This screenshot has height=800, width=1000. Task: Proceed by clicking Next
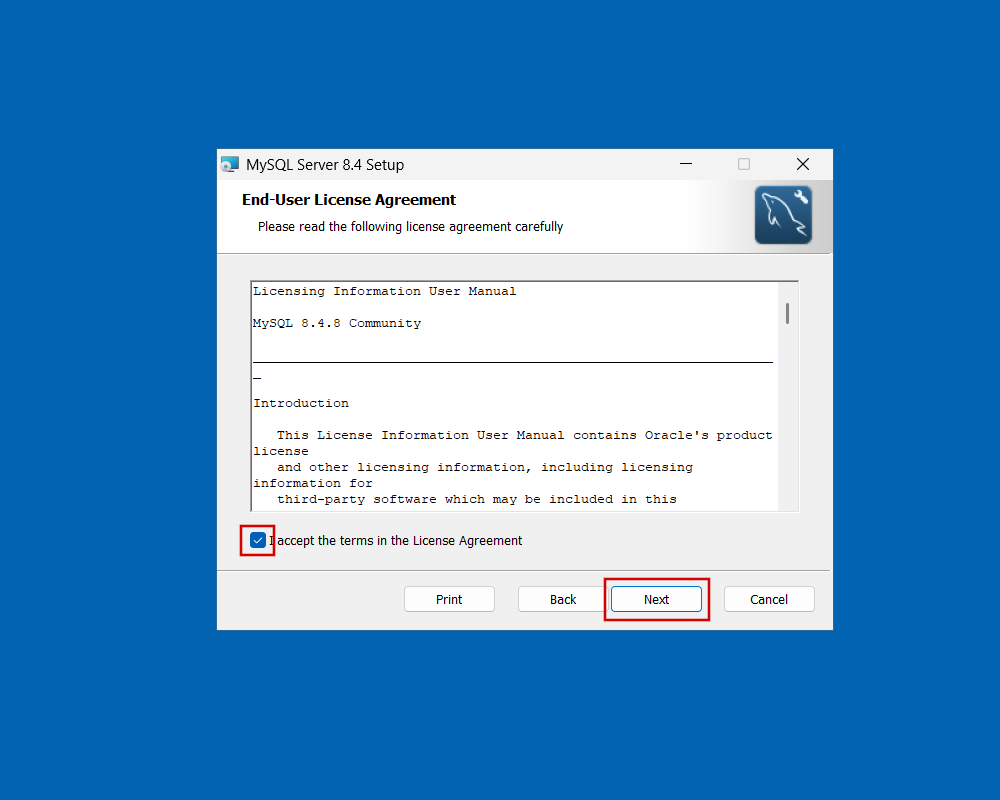(656, 599)
